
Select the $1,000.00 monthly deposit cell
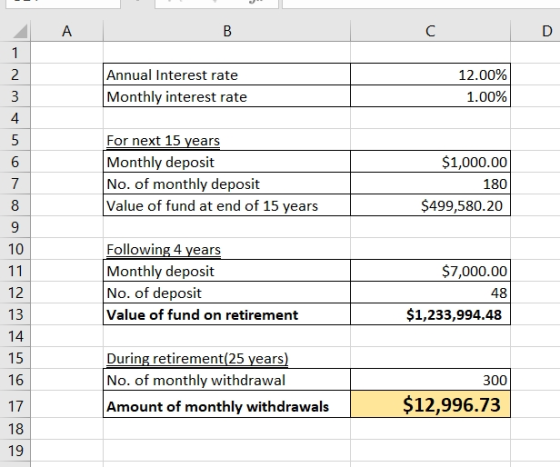click(x=430, y=162)
